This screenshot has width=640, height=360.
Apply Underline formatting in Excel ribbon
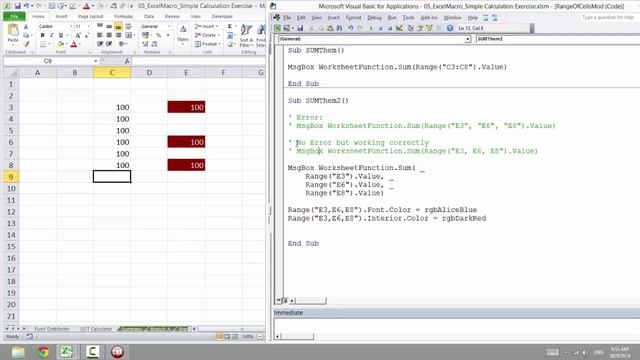(x=61, y=36)
